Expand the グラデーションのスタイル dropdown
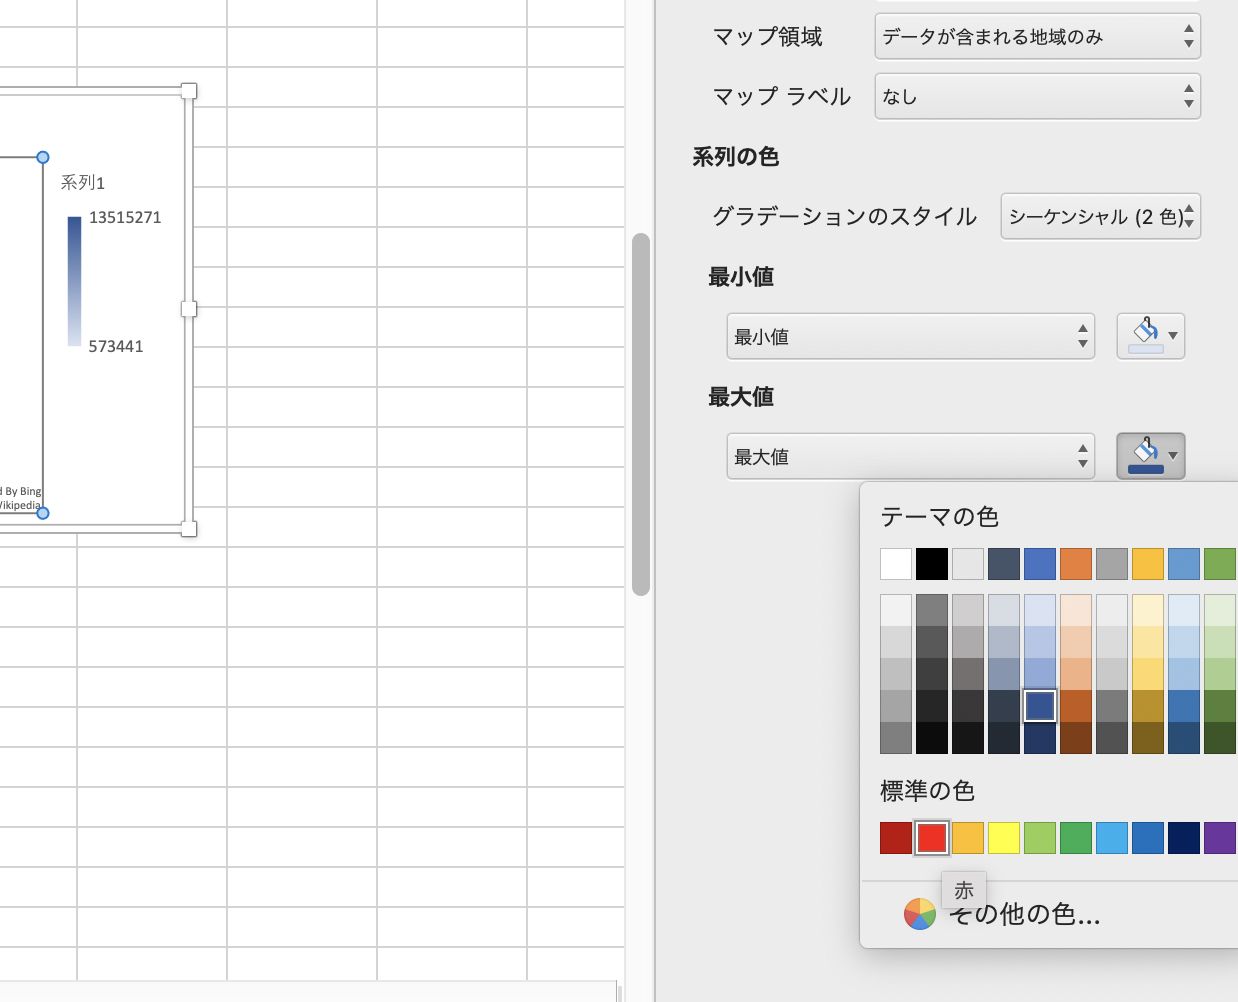The height and width of the screenshot is (1002, 1238). tap(1100, 217)
